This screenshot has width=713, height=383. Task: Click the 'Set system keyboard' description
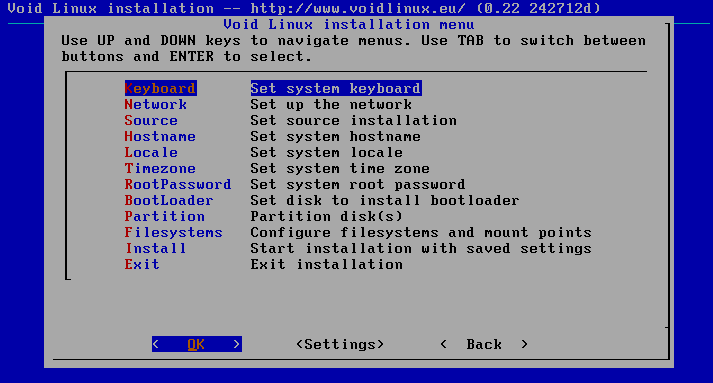coord(336,88)
